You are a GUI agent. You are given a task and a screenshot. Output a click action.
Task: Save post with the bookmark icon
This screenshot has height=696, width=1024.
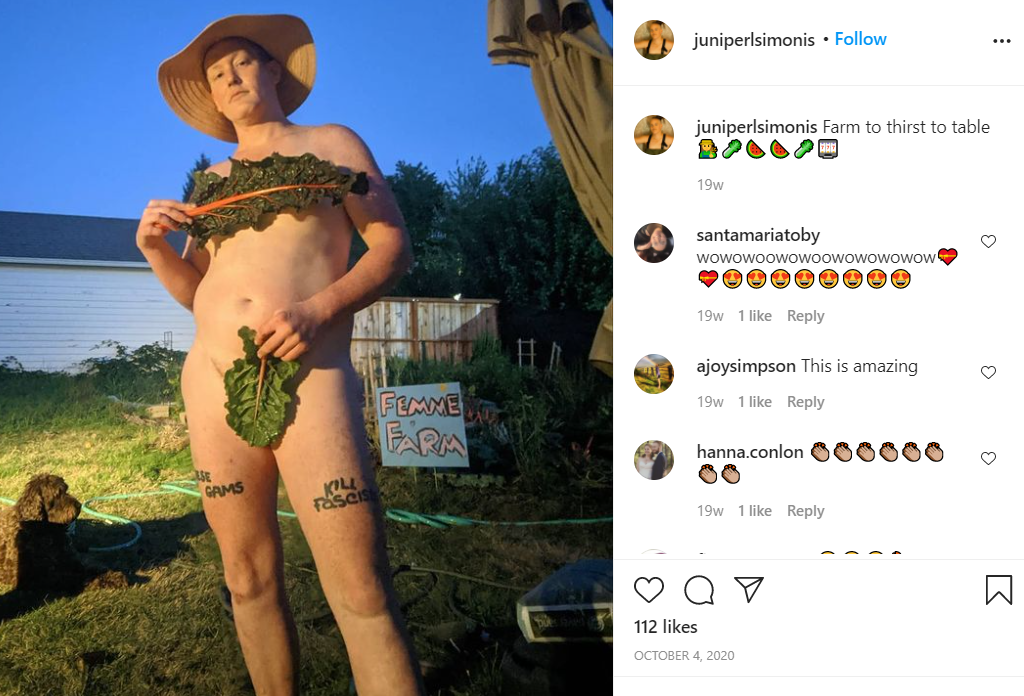(999, 590)
